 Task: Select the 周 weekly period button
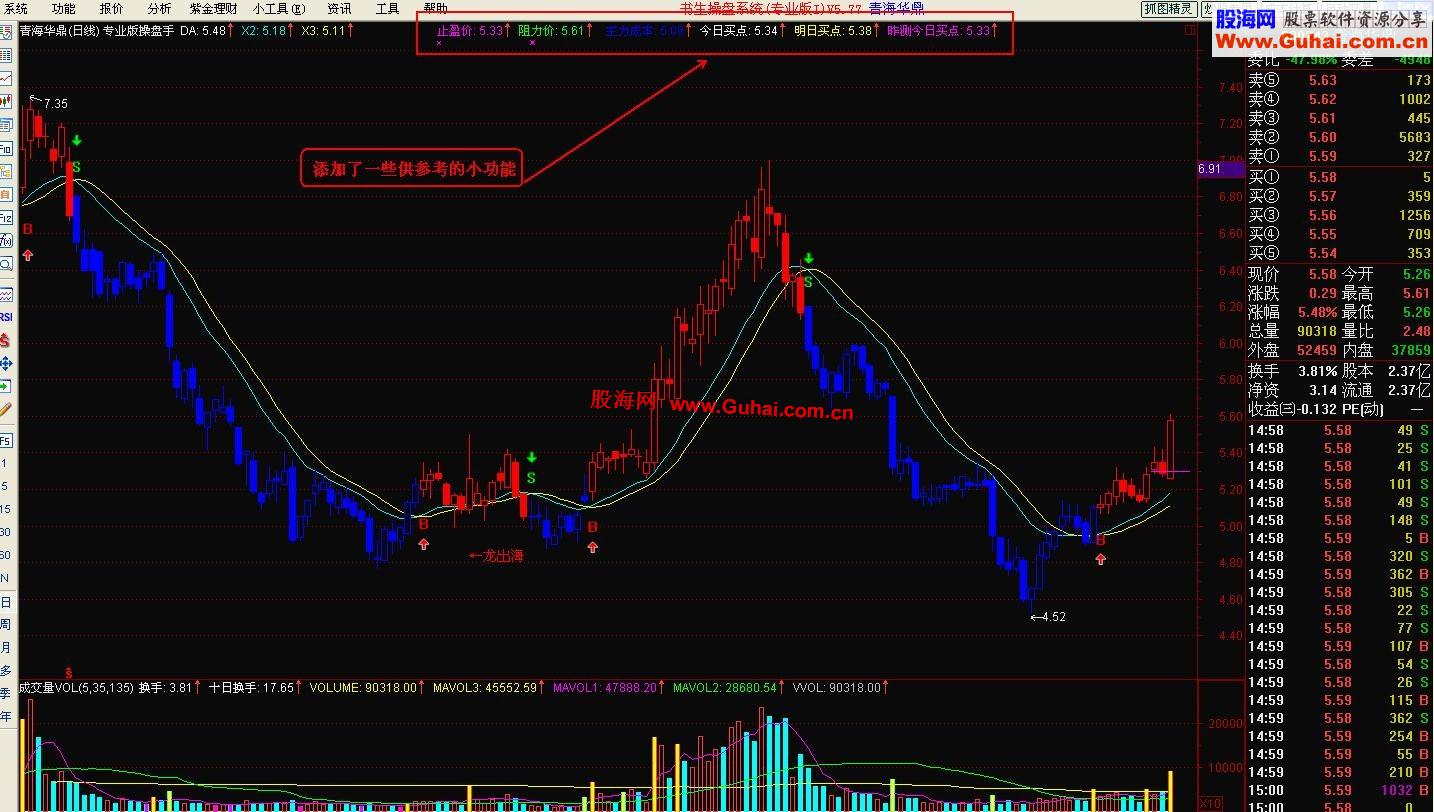5,625
